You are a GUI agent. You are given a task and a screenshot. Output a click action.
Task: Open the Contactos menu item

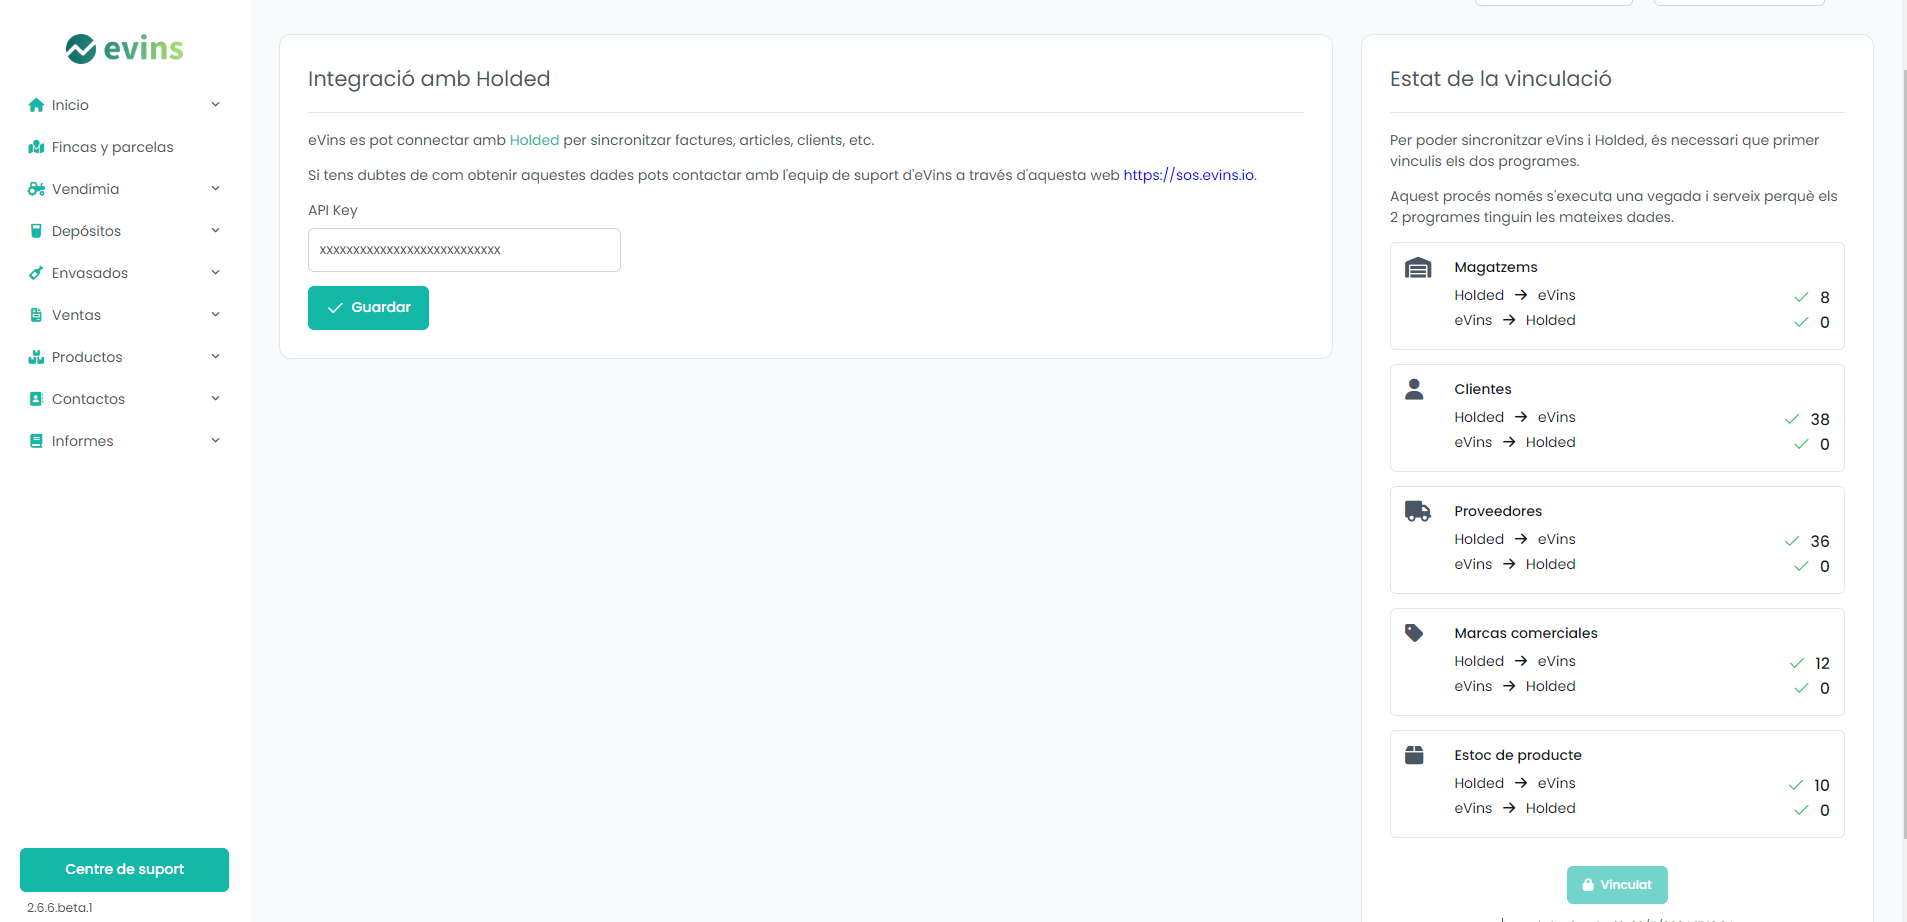click(124, 399)
